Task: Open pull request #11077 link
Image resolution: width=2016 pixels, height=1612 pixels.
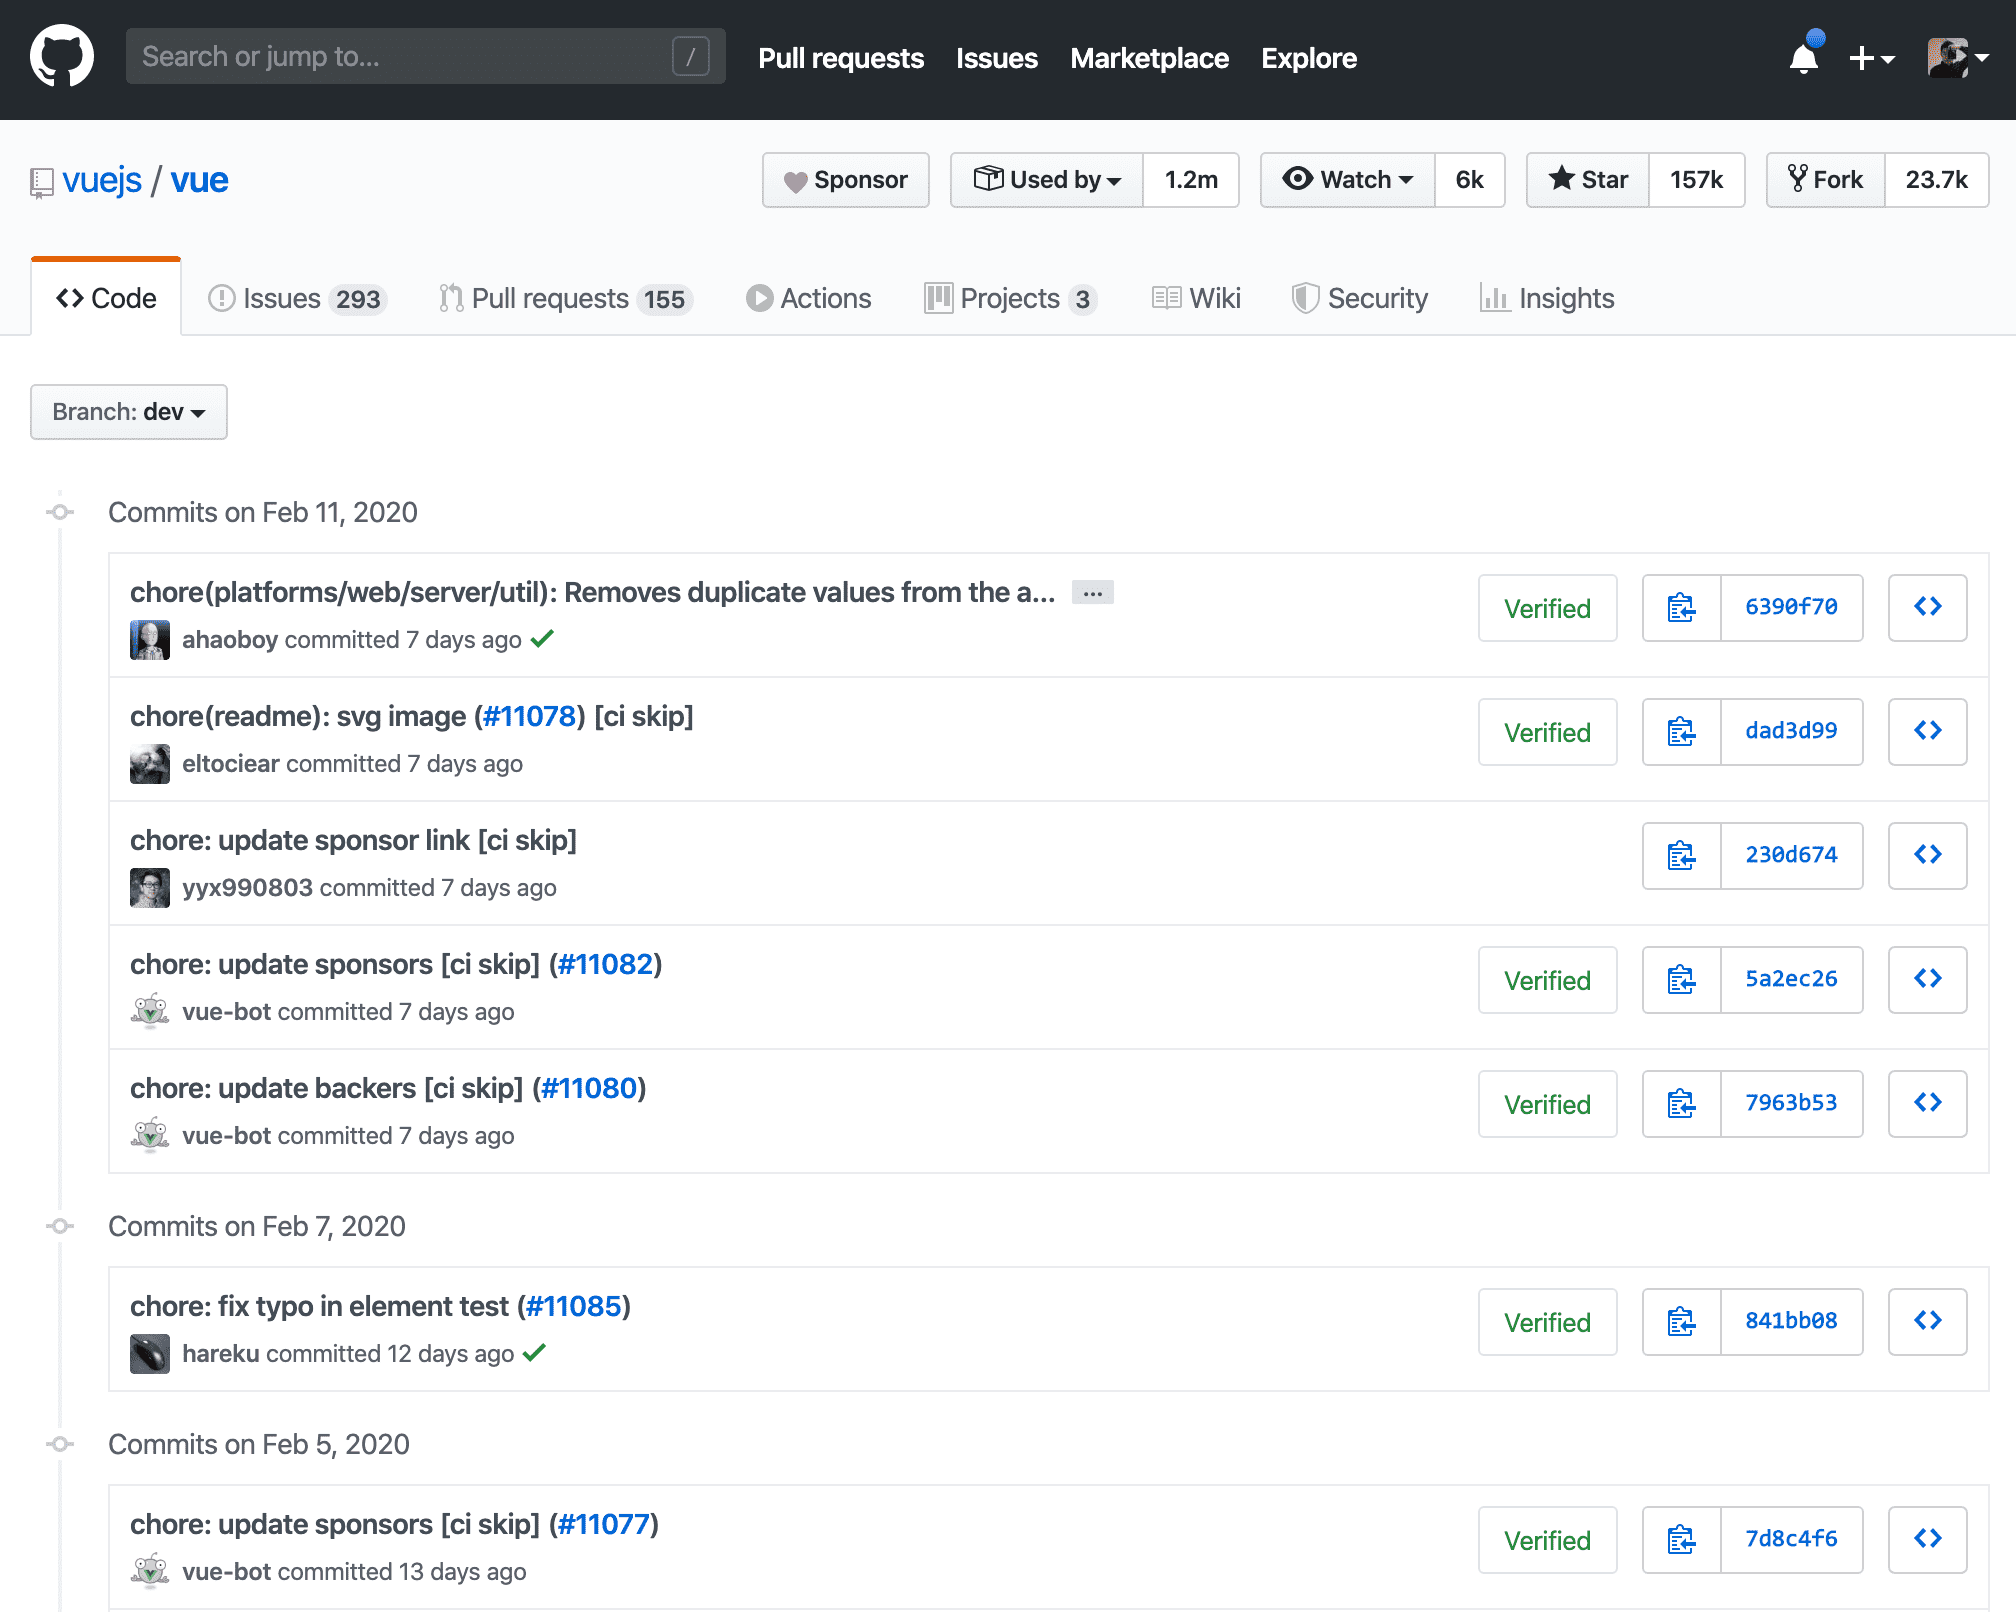Action: (x=604, y=1524)
